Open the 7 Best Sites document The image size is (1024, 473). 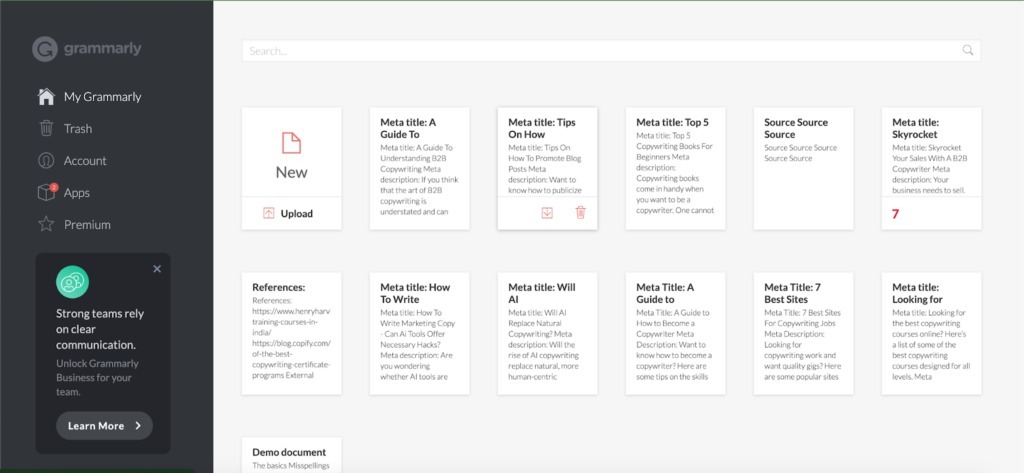(x=803, y=333)
